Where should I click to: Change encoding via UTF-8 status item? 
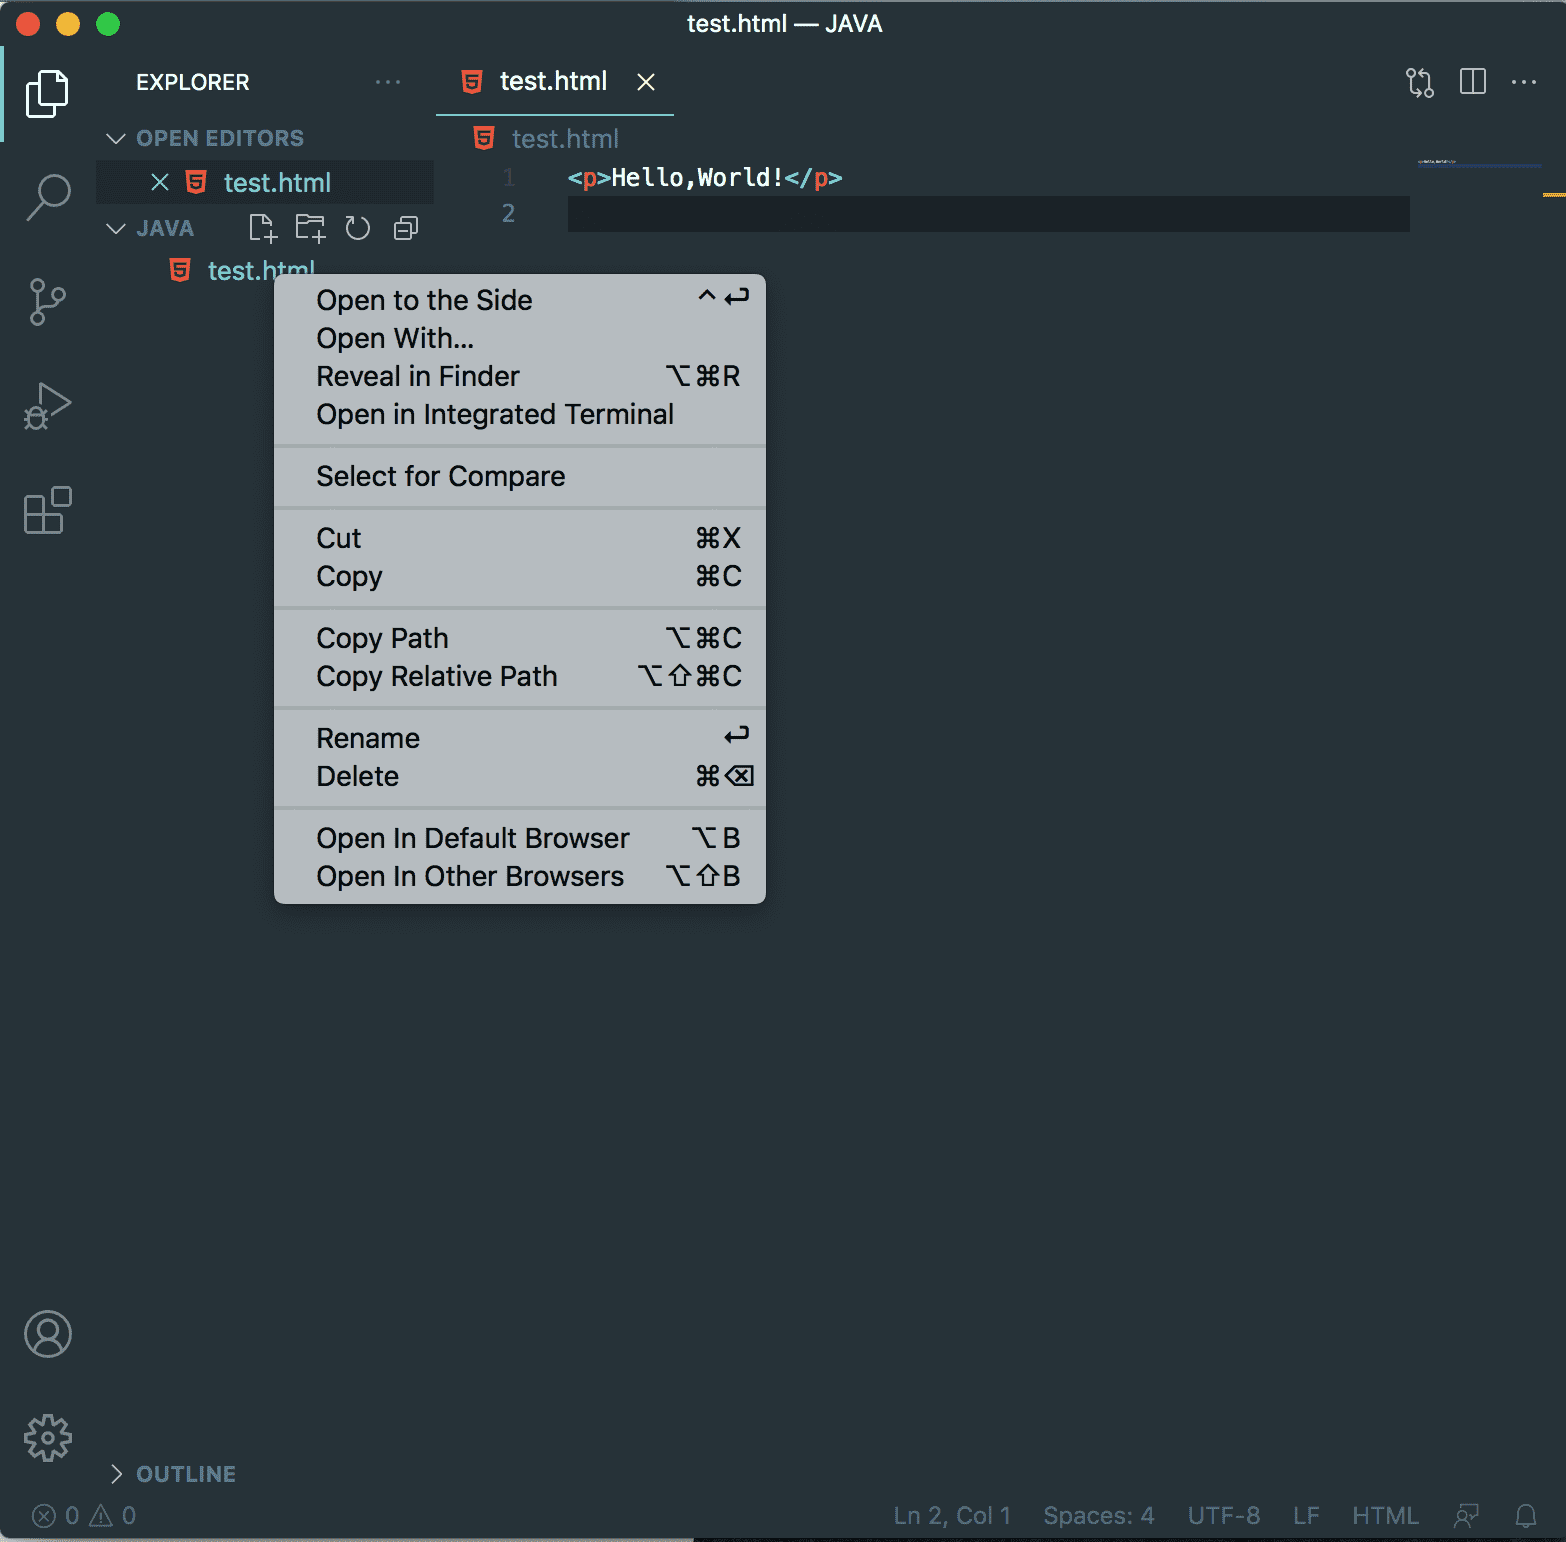point(1223,1516)
